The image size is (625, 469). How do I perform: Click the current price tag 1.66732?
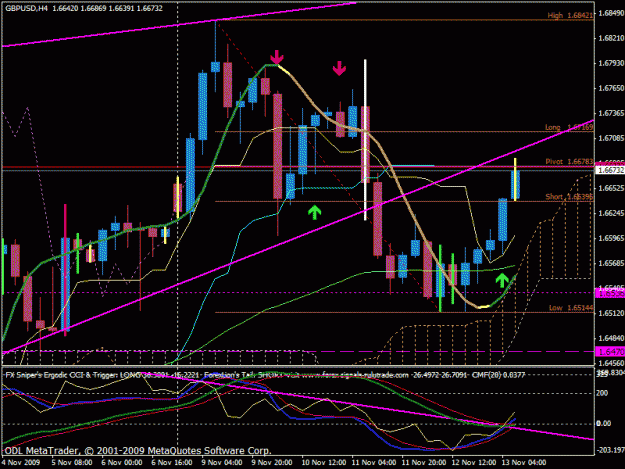pyautogui.click(x=610, y=170)
